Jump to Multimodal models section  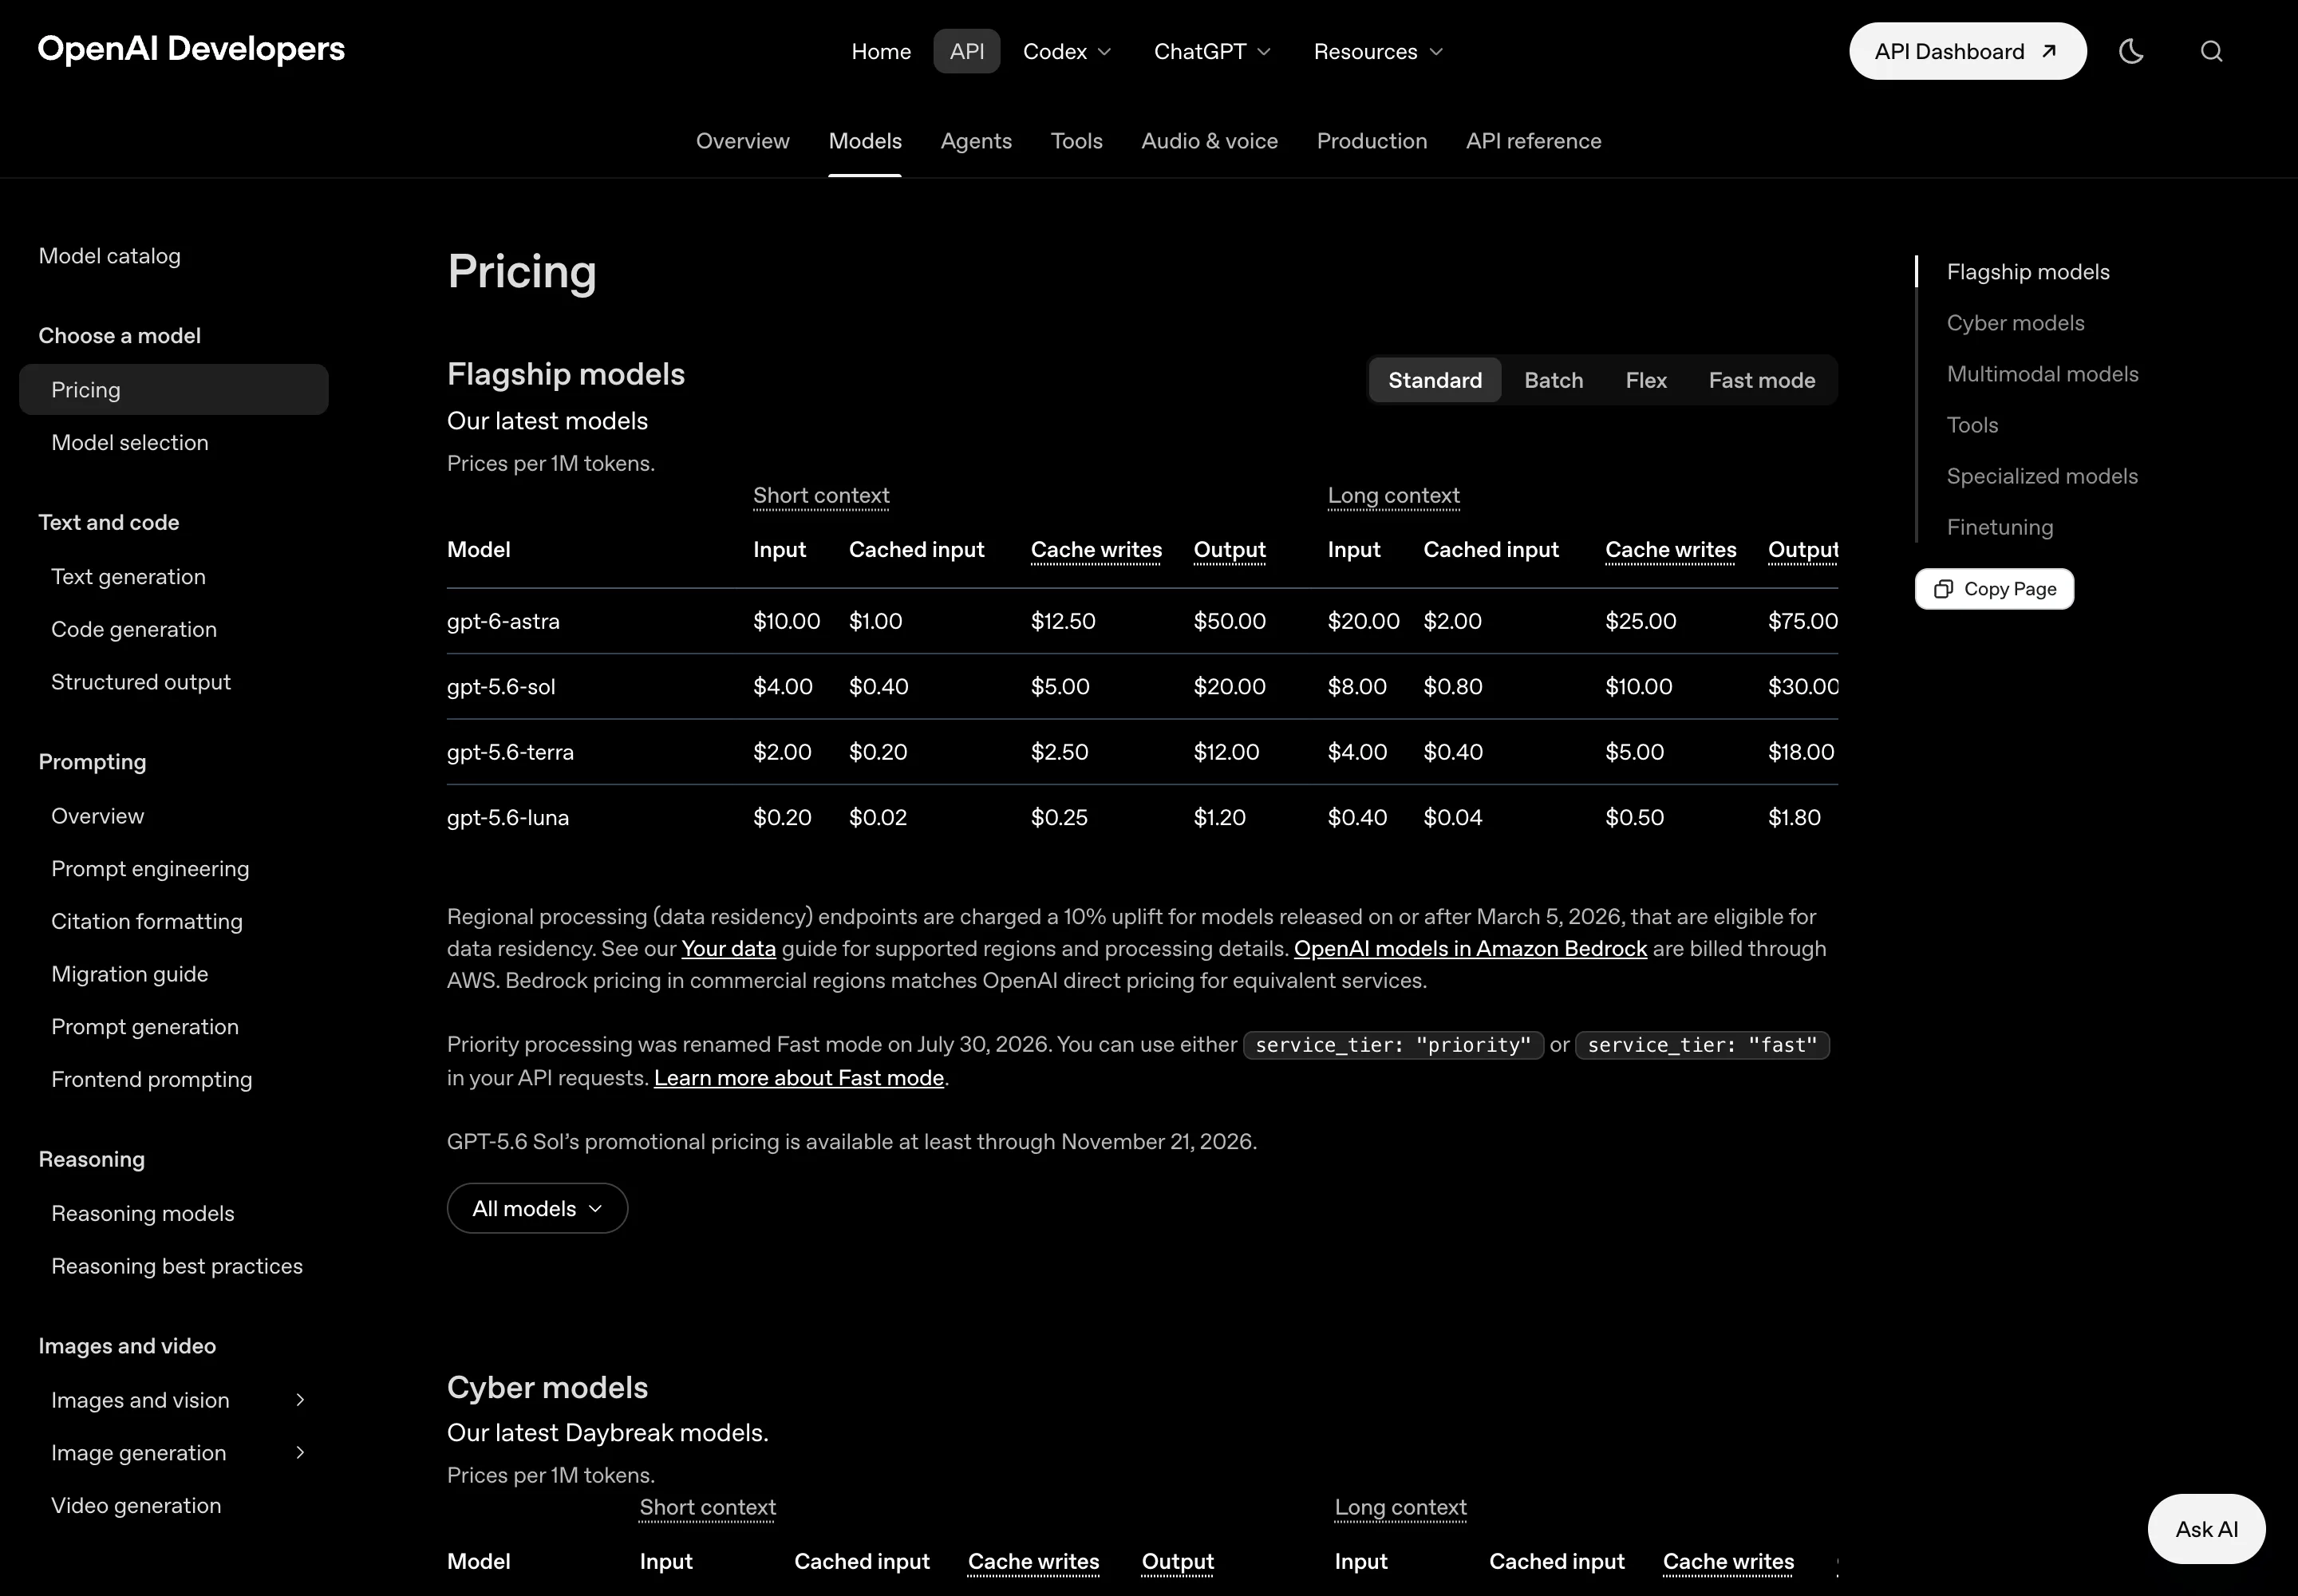tap(2042, 374)
